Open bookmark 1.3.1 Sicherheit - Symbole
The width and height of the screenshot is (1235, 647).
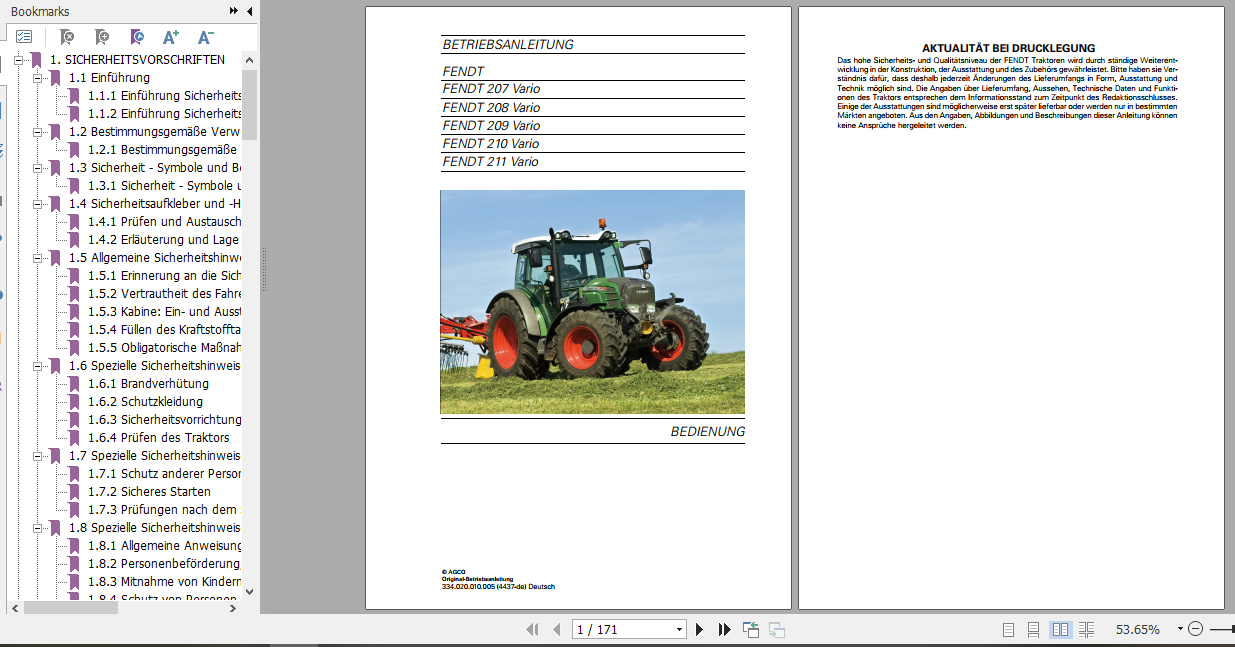click(164, 186)
